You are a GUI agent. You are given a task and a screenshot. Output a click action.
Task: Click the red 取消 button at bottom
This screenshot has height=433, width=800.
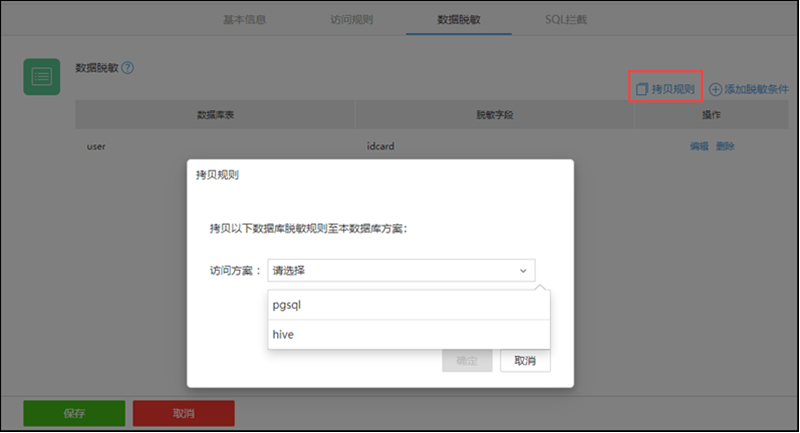tap(183, 413)
